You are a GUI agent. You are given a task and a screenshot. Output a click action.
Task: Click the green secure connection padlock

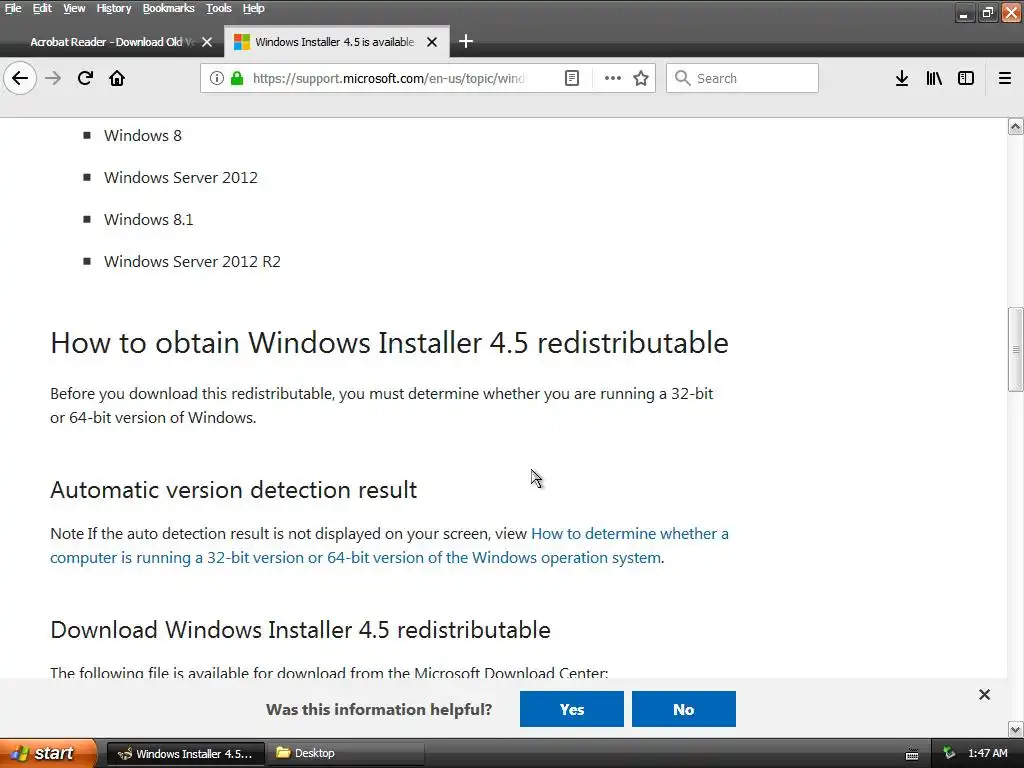point(237,78)
